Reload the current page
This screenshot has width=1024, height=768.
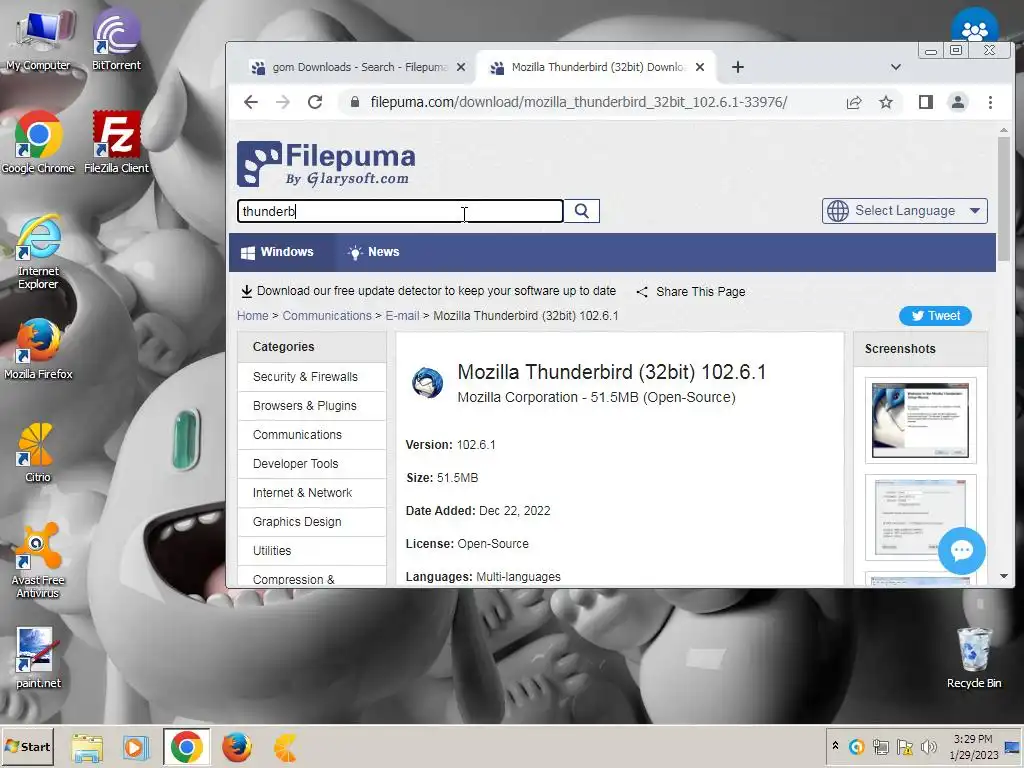point(315,102)
